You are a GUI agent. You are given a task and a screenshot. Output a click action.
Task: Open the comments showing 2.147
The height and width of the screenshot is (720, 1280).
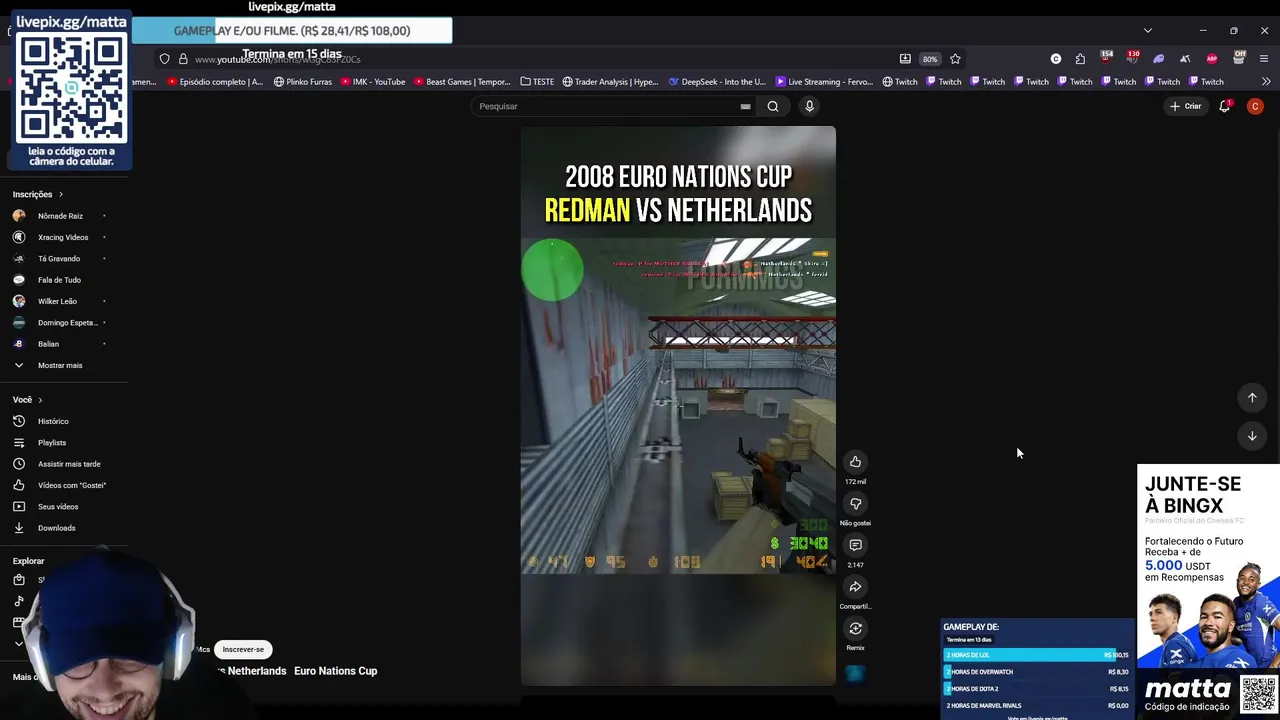(x=855, y=545)
